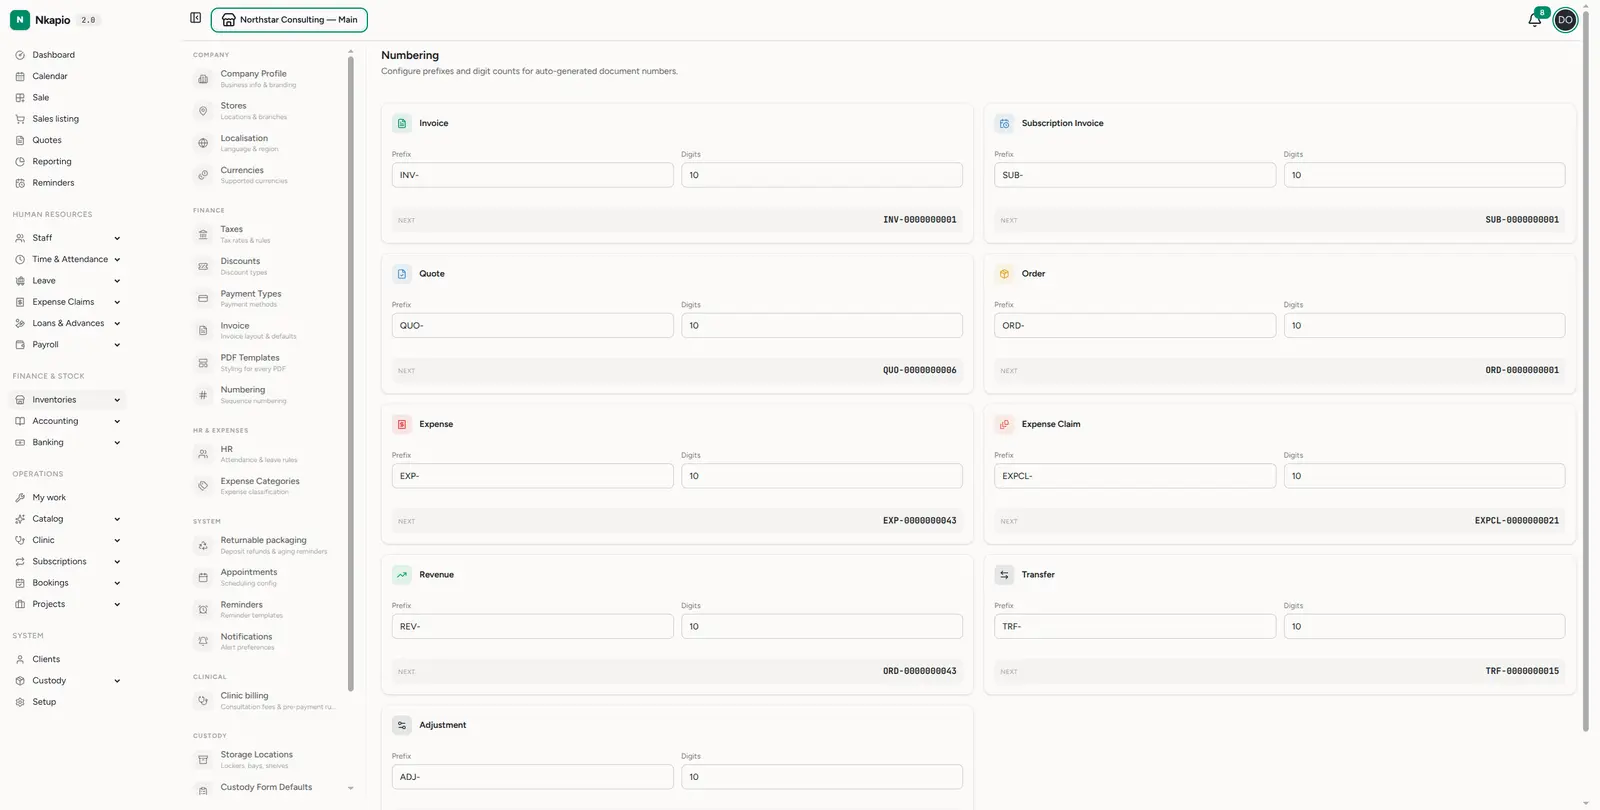This screenshot has width=1600, height=810.
Task: Click the next number EXP-0000000043
Action: [x=919, y=521]
